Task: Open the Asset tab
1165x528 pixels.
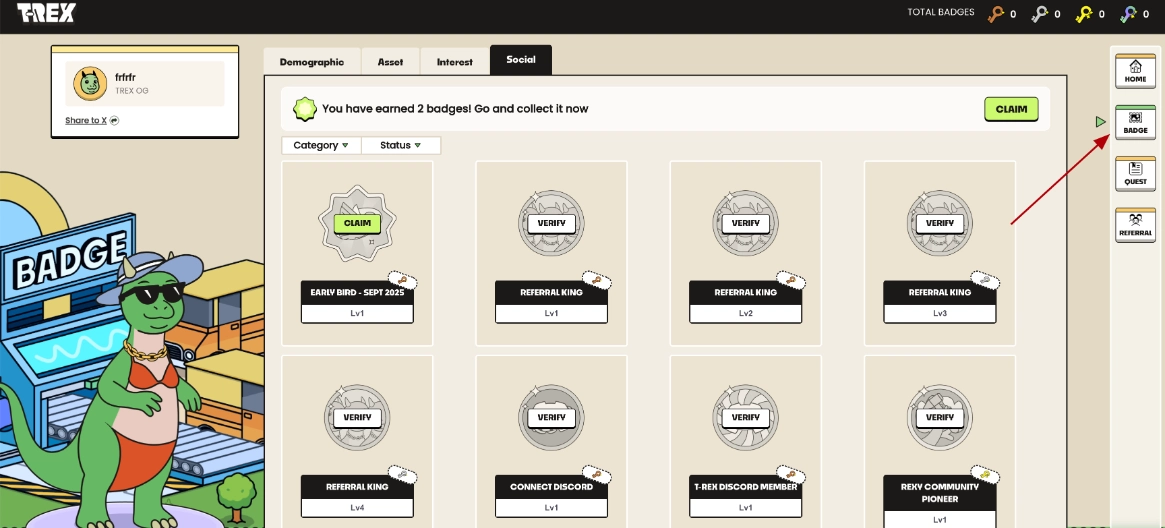Action: tap(390, 62)
